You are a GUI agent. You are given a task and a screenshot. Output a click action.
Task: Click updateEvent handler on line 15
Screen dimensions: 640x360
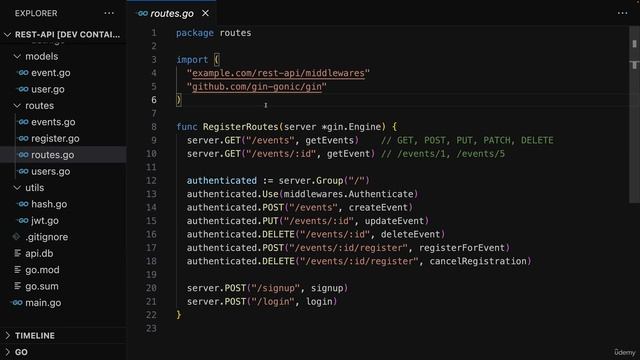tap(394, 221)
